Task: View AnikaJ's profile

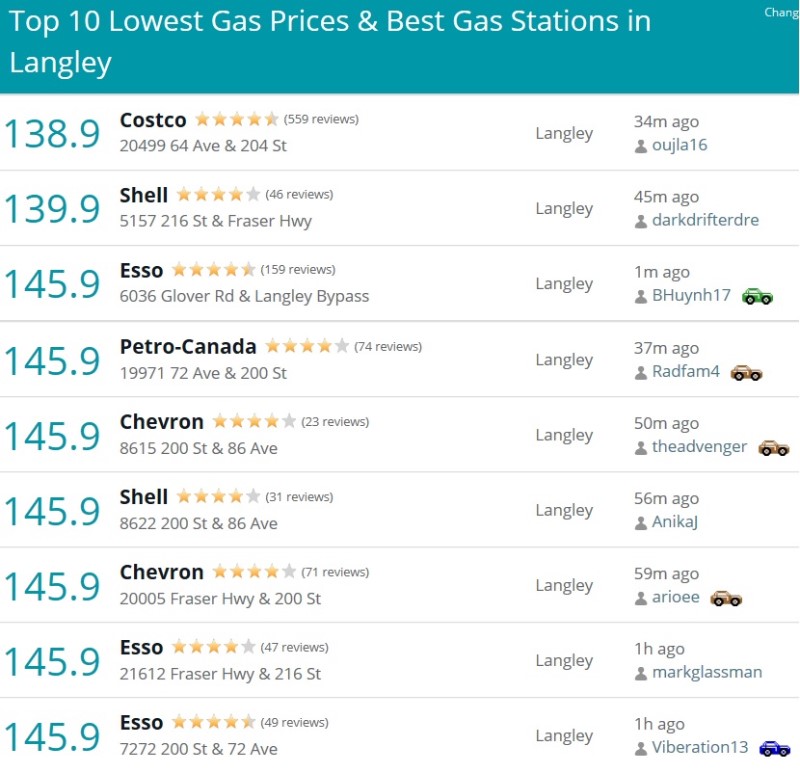Action: coord(675,521)
